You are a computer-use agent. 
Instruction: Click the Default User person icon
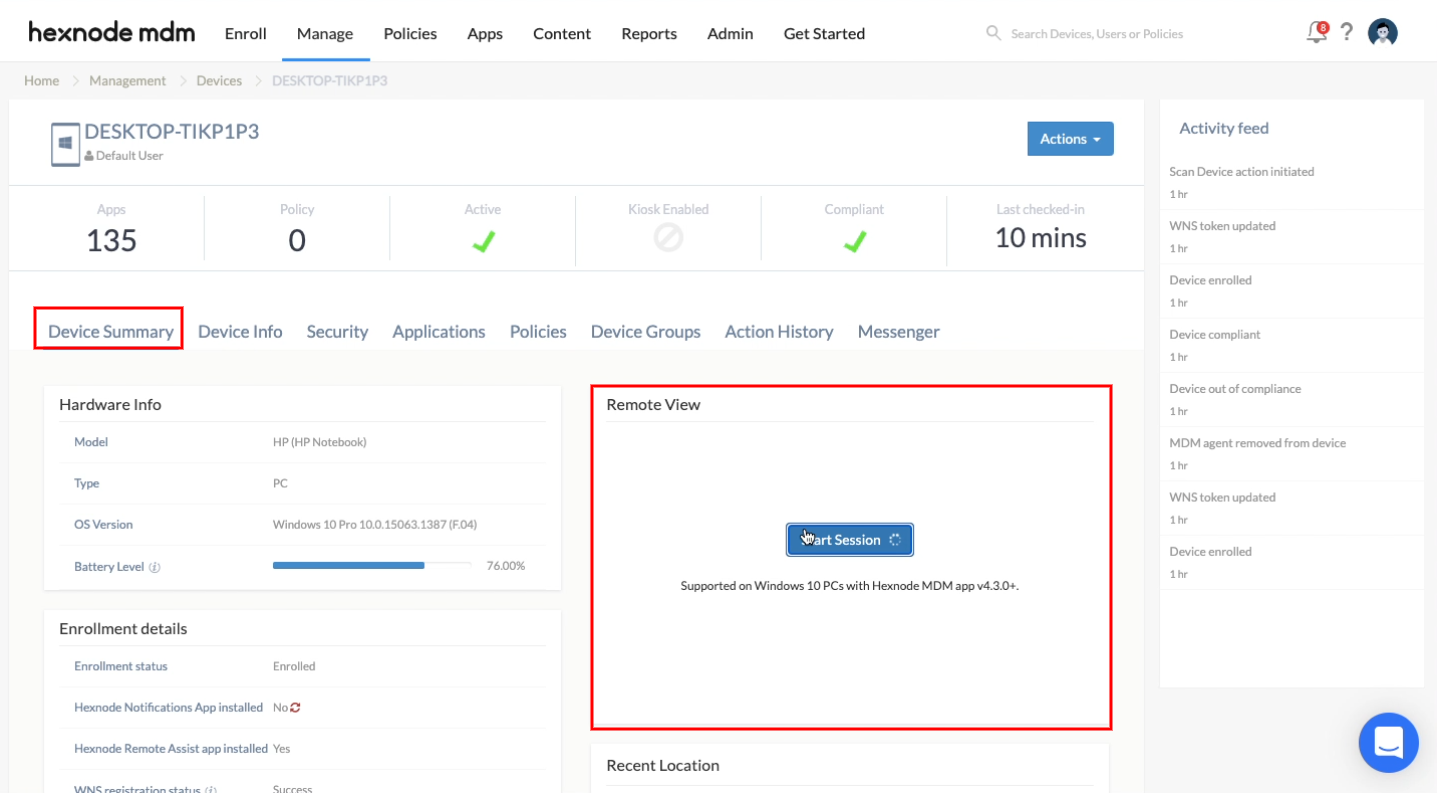pos(89,156)
